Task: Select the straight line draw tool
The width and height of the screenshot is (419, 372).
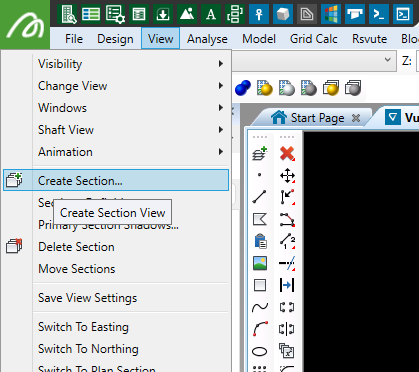Action: click(x=260, y=197)
